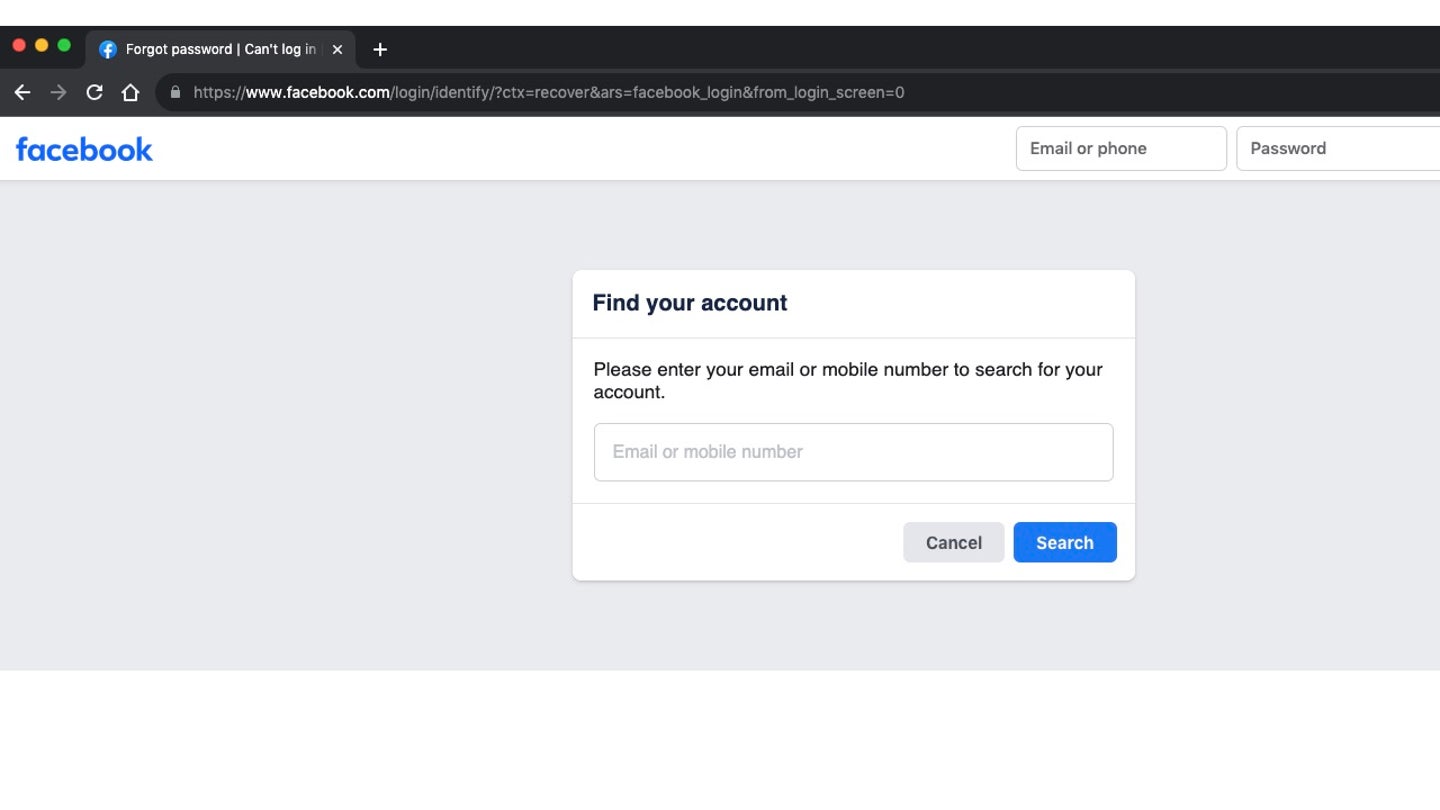
Task: Select the Forgot password browser tab
Action: pos(220,49)
